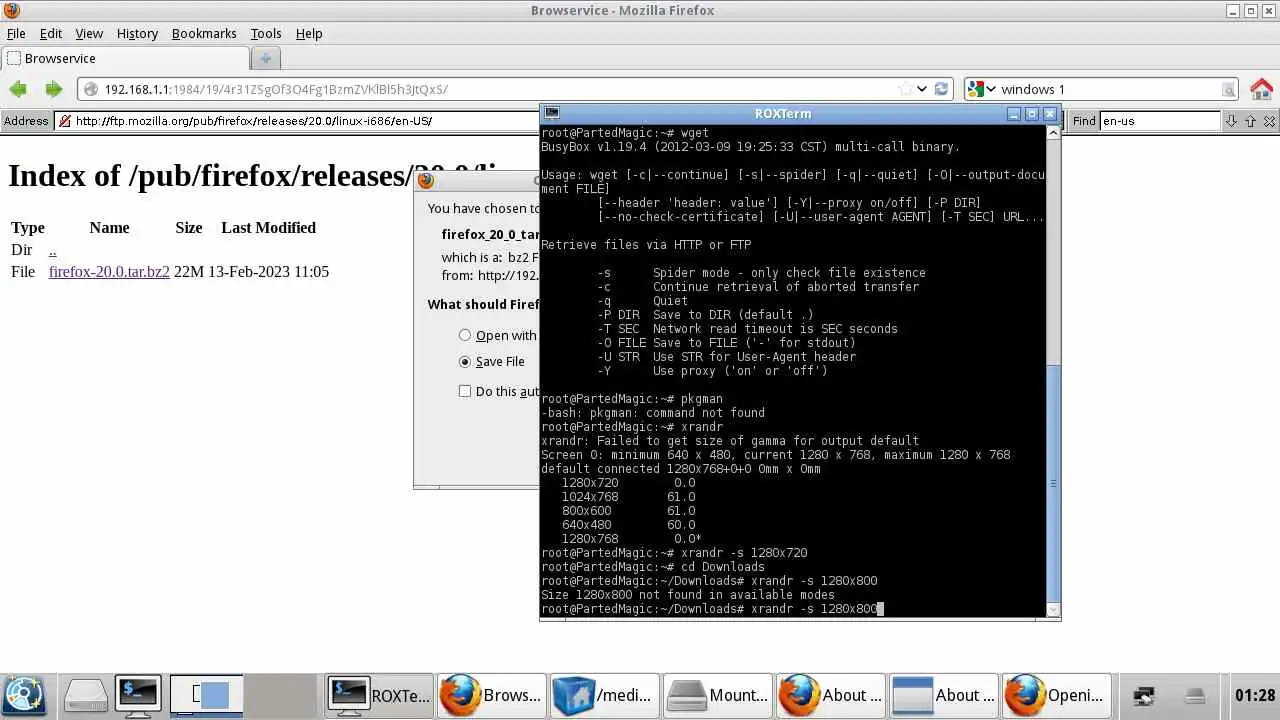Open the Parted Magic start menu
This screenshot has height=720, width=1280.
(24, 695)
